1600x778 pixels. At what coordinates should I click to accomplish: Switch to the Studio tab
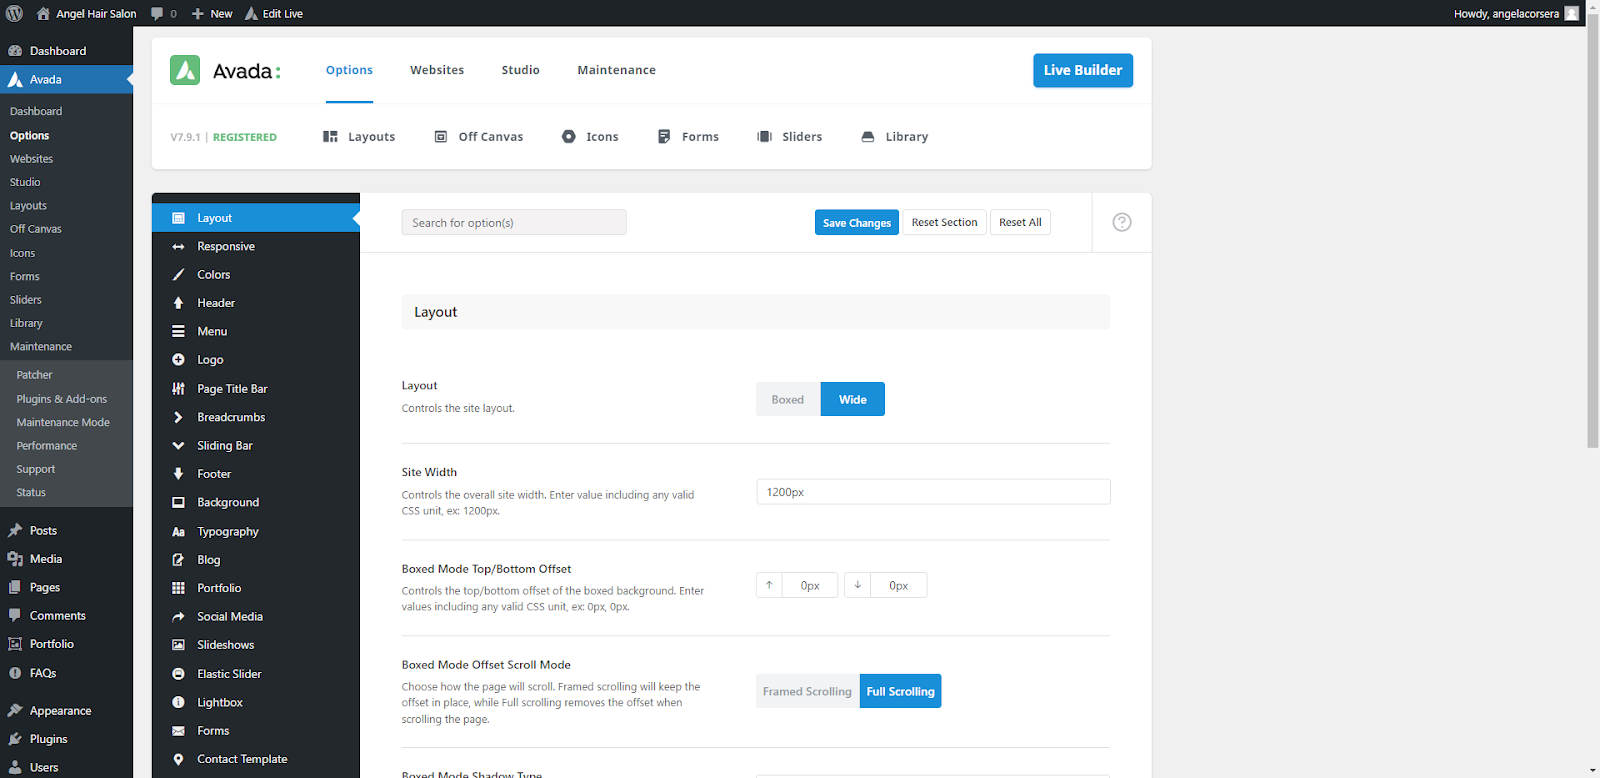pyautogui.click(x=521, y=70)
